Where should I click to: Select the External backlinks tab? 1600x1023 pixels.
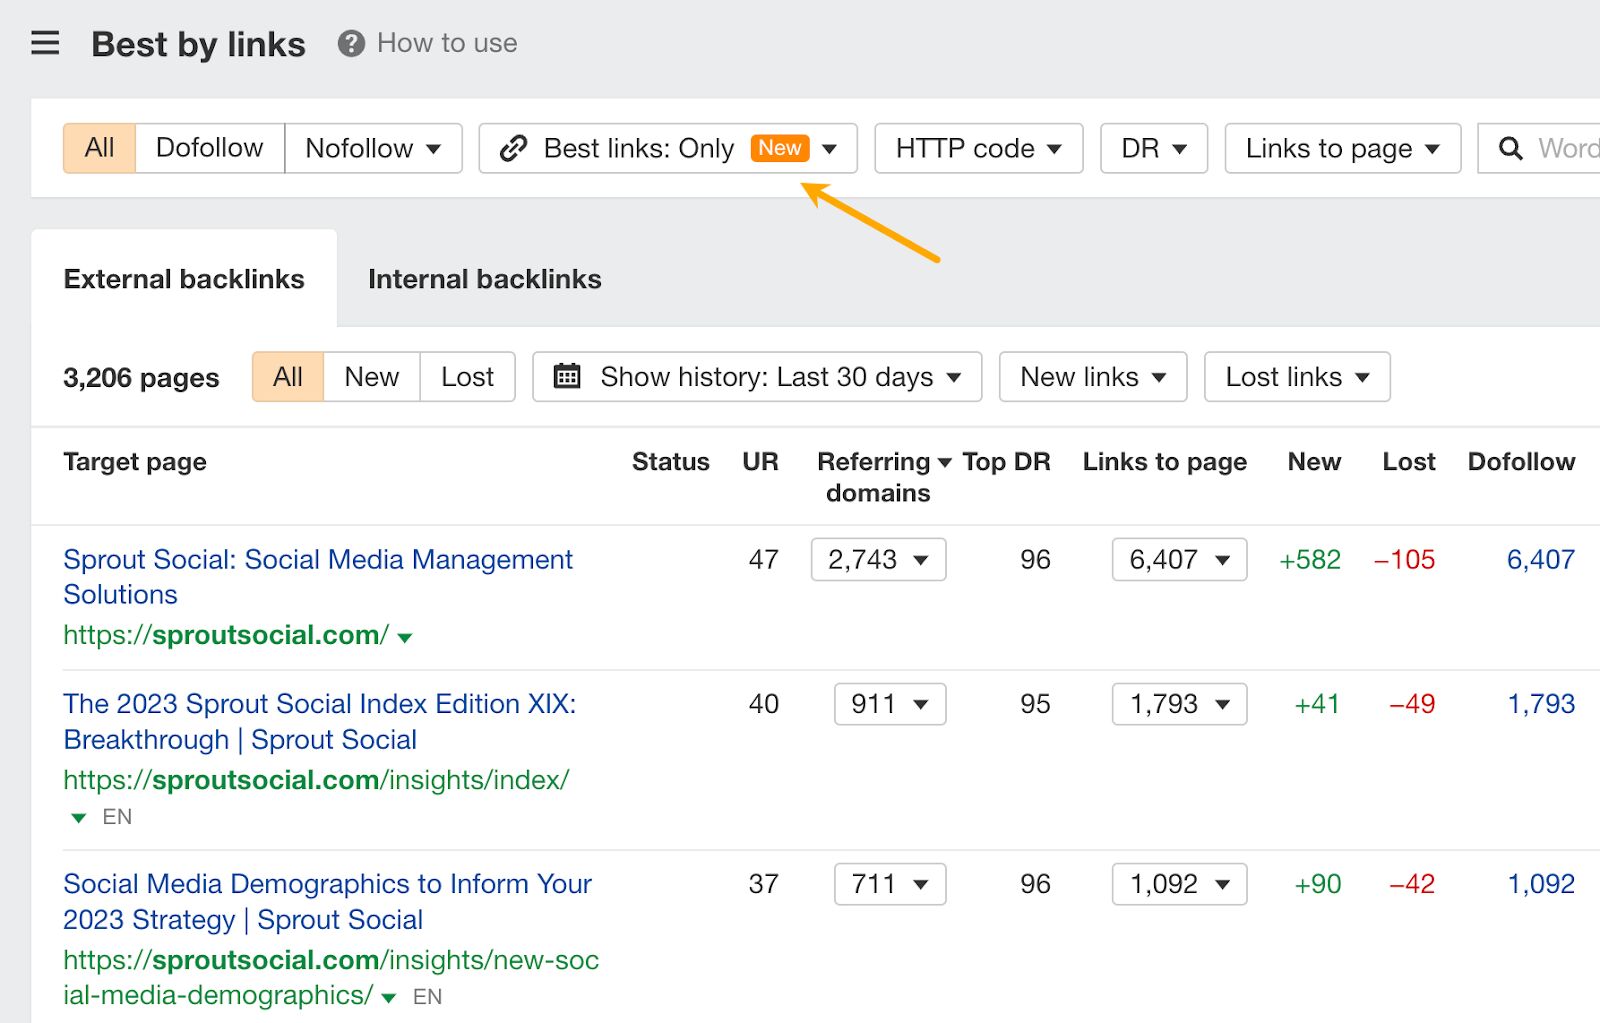pos(184,278)
